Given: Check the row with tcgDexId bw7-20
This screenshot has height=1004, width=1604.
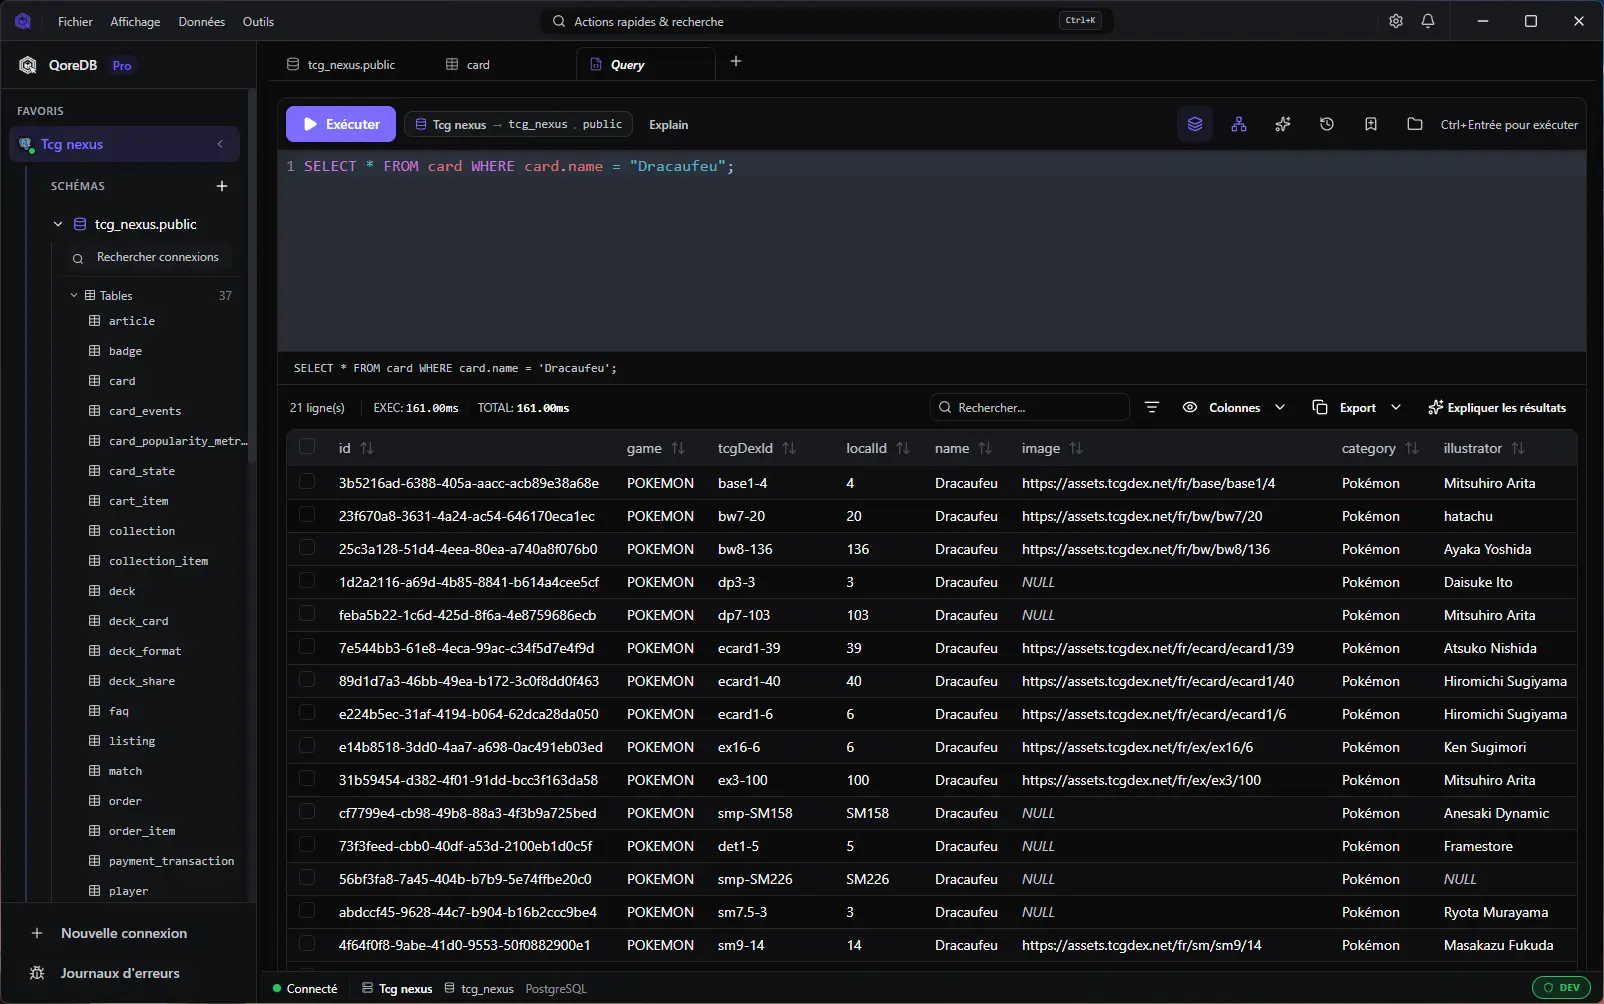Looking at the screenshot, I should point(307,515).
